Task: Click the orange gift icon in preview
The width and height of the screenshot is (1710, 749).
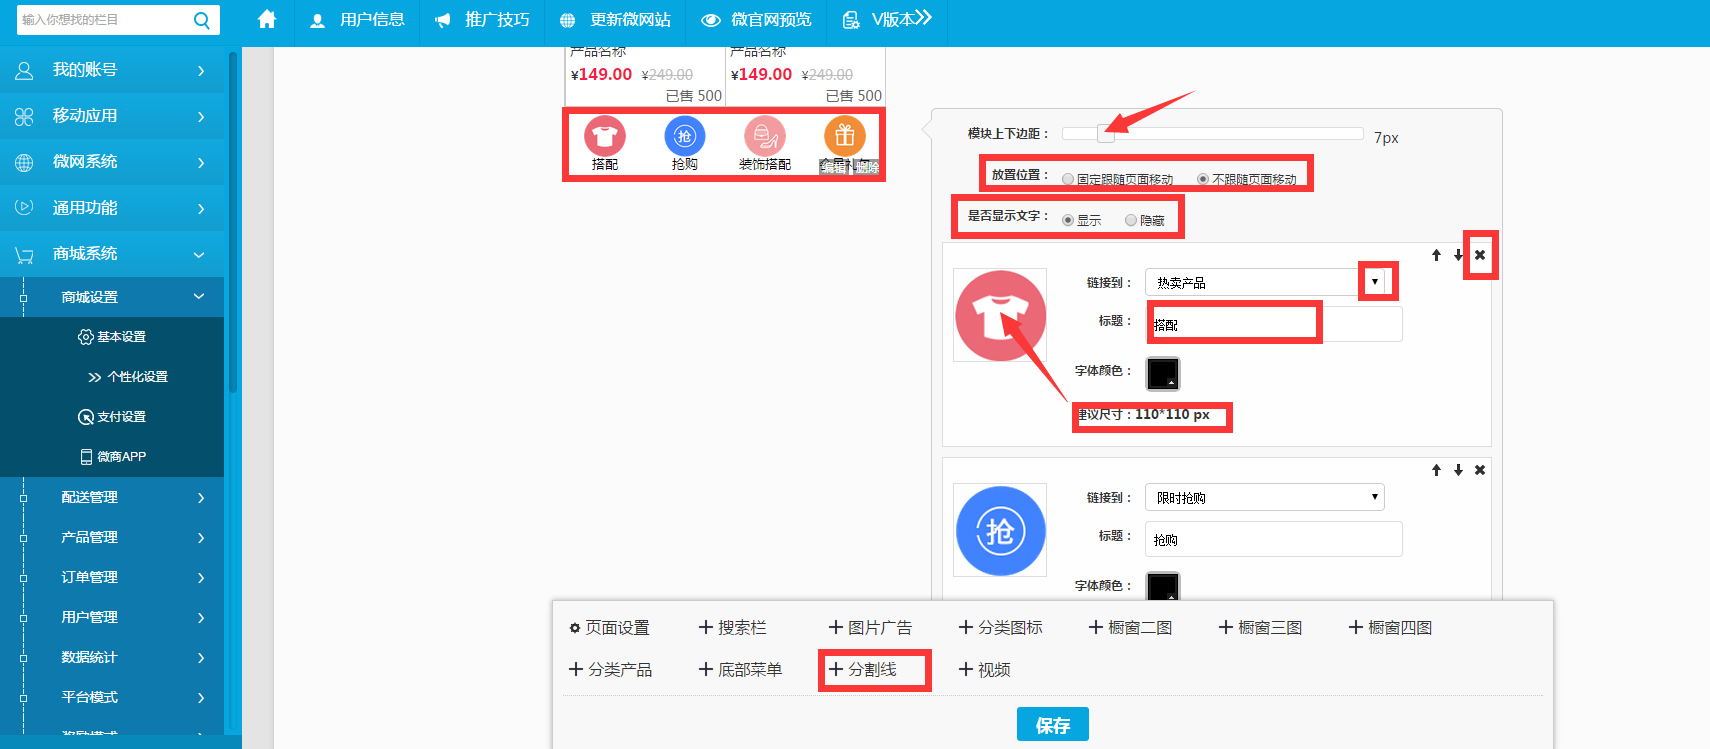Action: coord(844,136)
